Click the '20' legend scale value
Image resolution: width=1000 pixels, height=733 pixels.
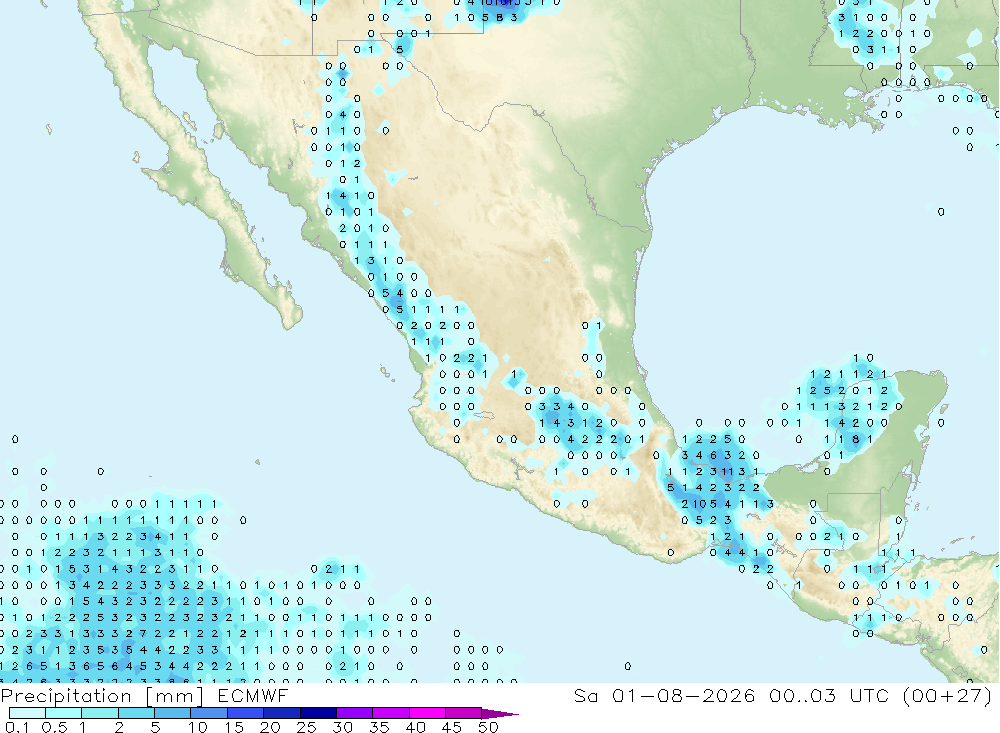(270, 727)
